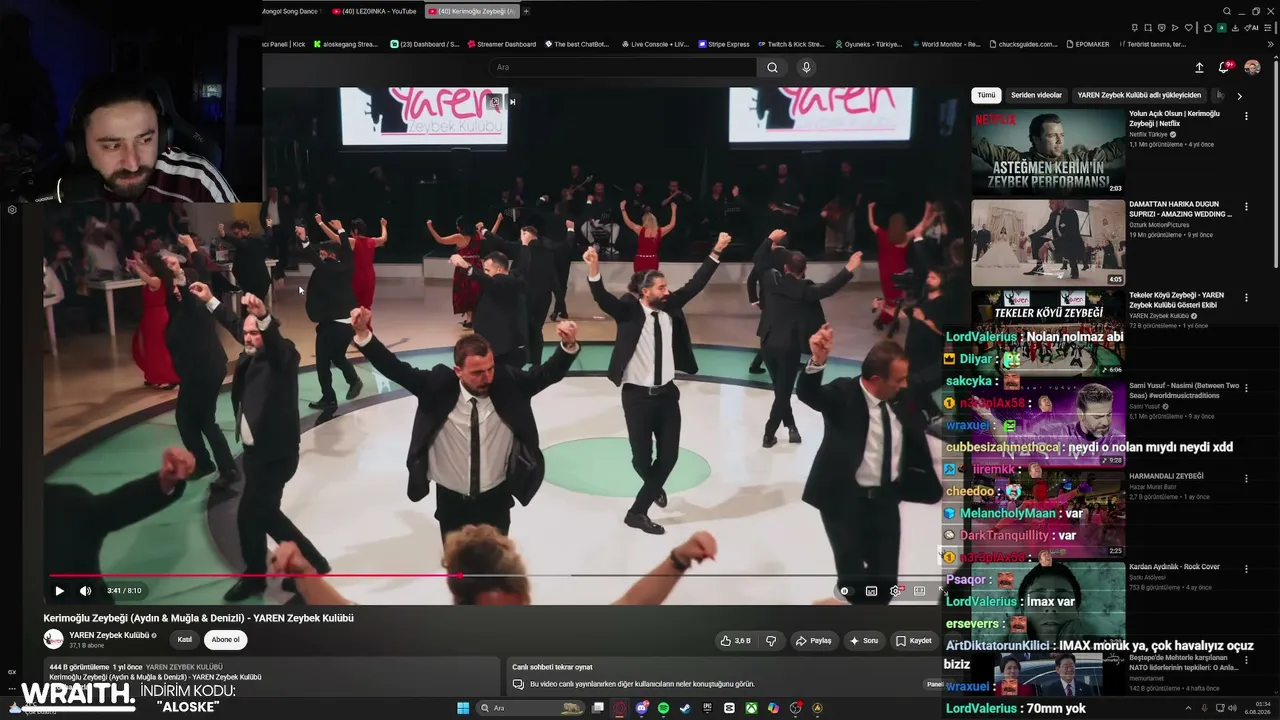Start voice search with the microphone
Viewport: 1280px width, 720px height.
(806, 67)
